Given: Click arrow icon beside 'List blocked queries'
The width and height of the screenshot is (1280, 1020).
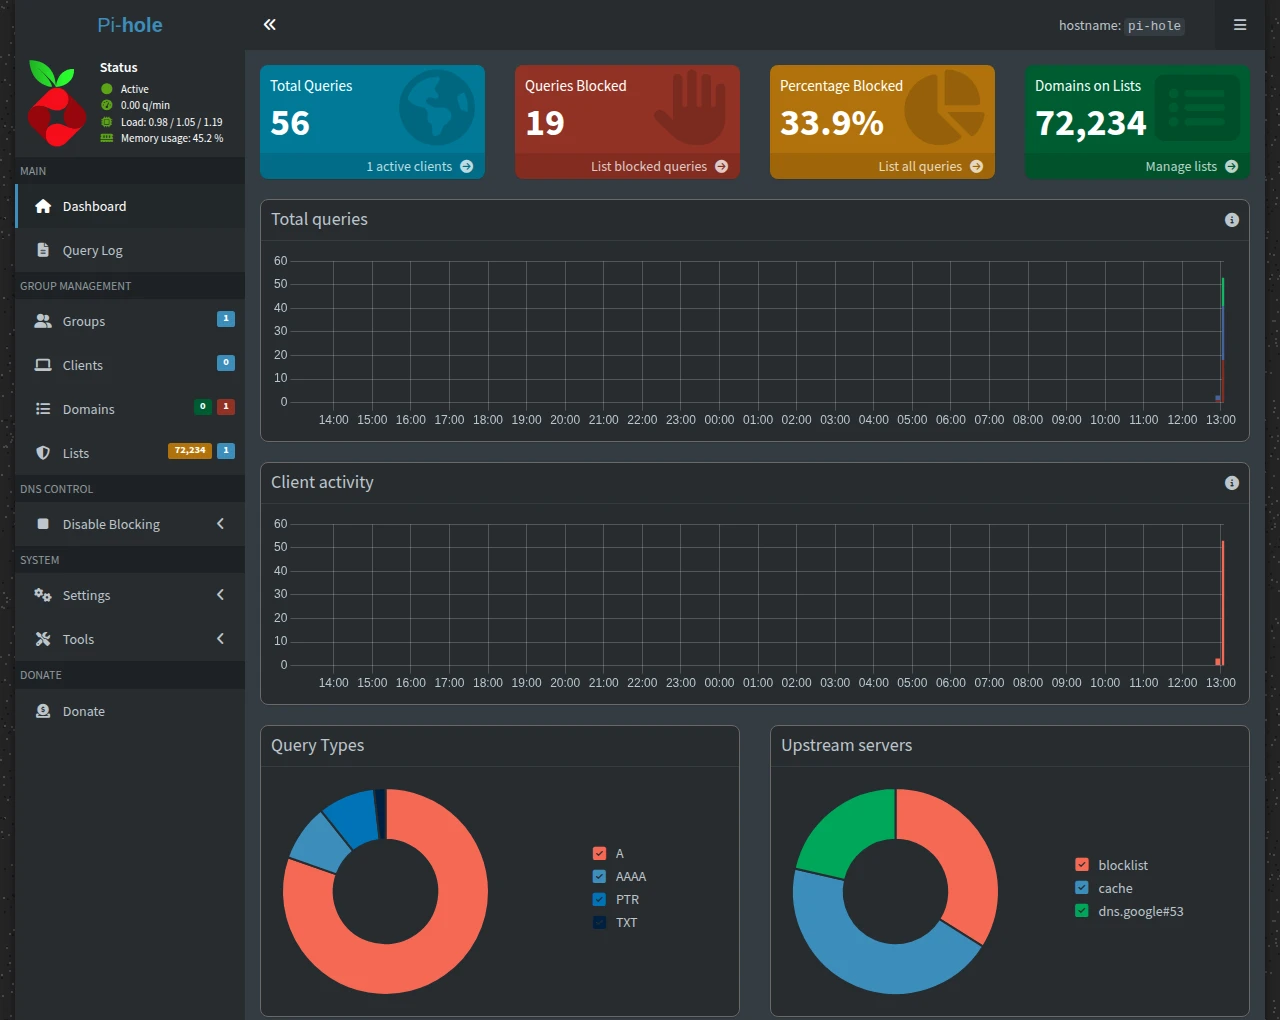Looking at the screenshot, I should 721,167.
